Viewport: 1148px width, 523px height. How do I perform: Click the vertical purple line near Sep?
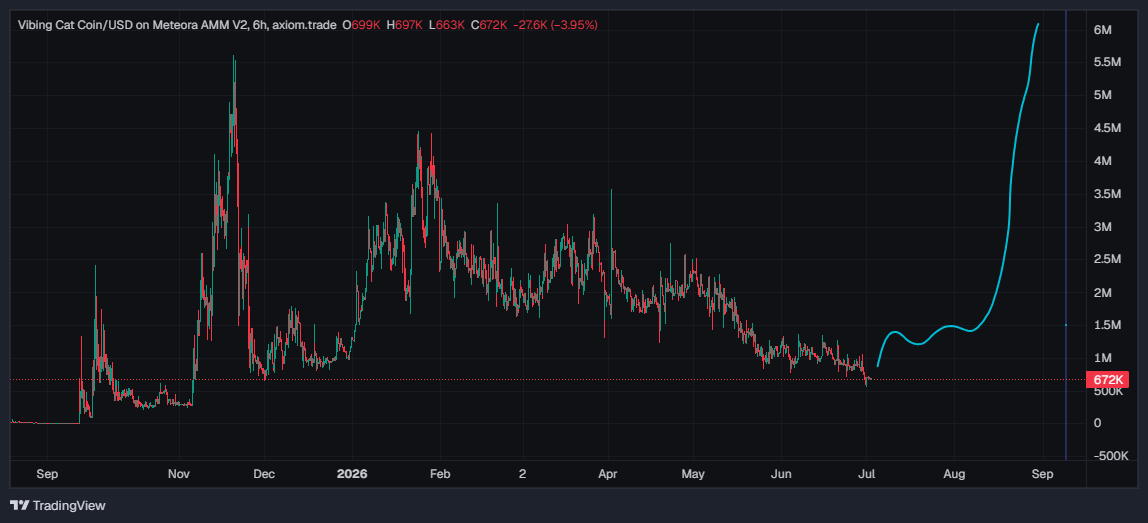click(1065, 234)
